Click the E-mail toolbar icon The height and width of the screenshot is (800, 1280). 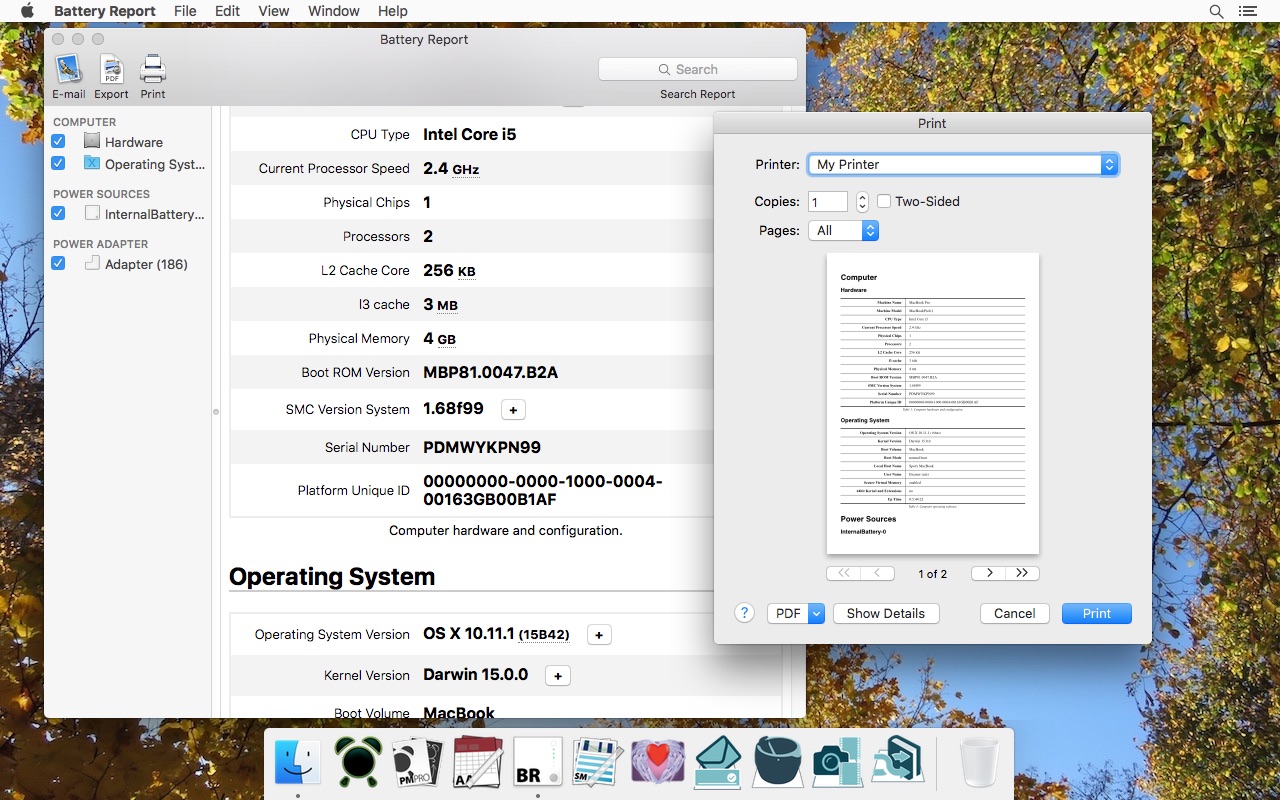68,69
